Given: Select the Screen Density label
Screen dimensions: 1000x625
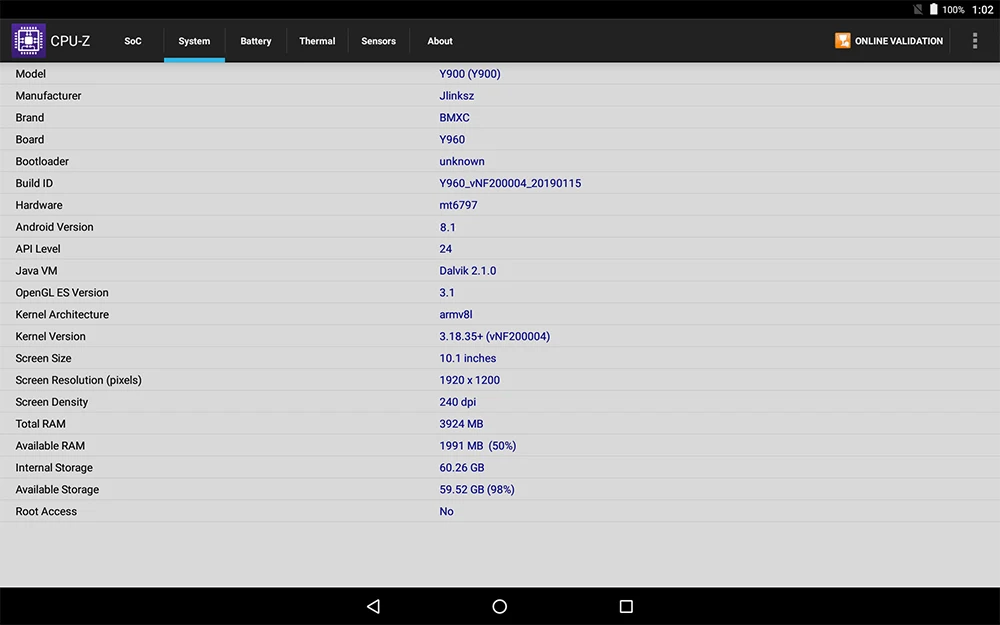Looking at the screenshot, I should [x=52, y=402].
